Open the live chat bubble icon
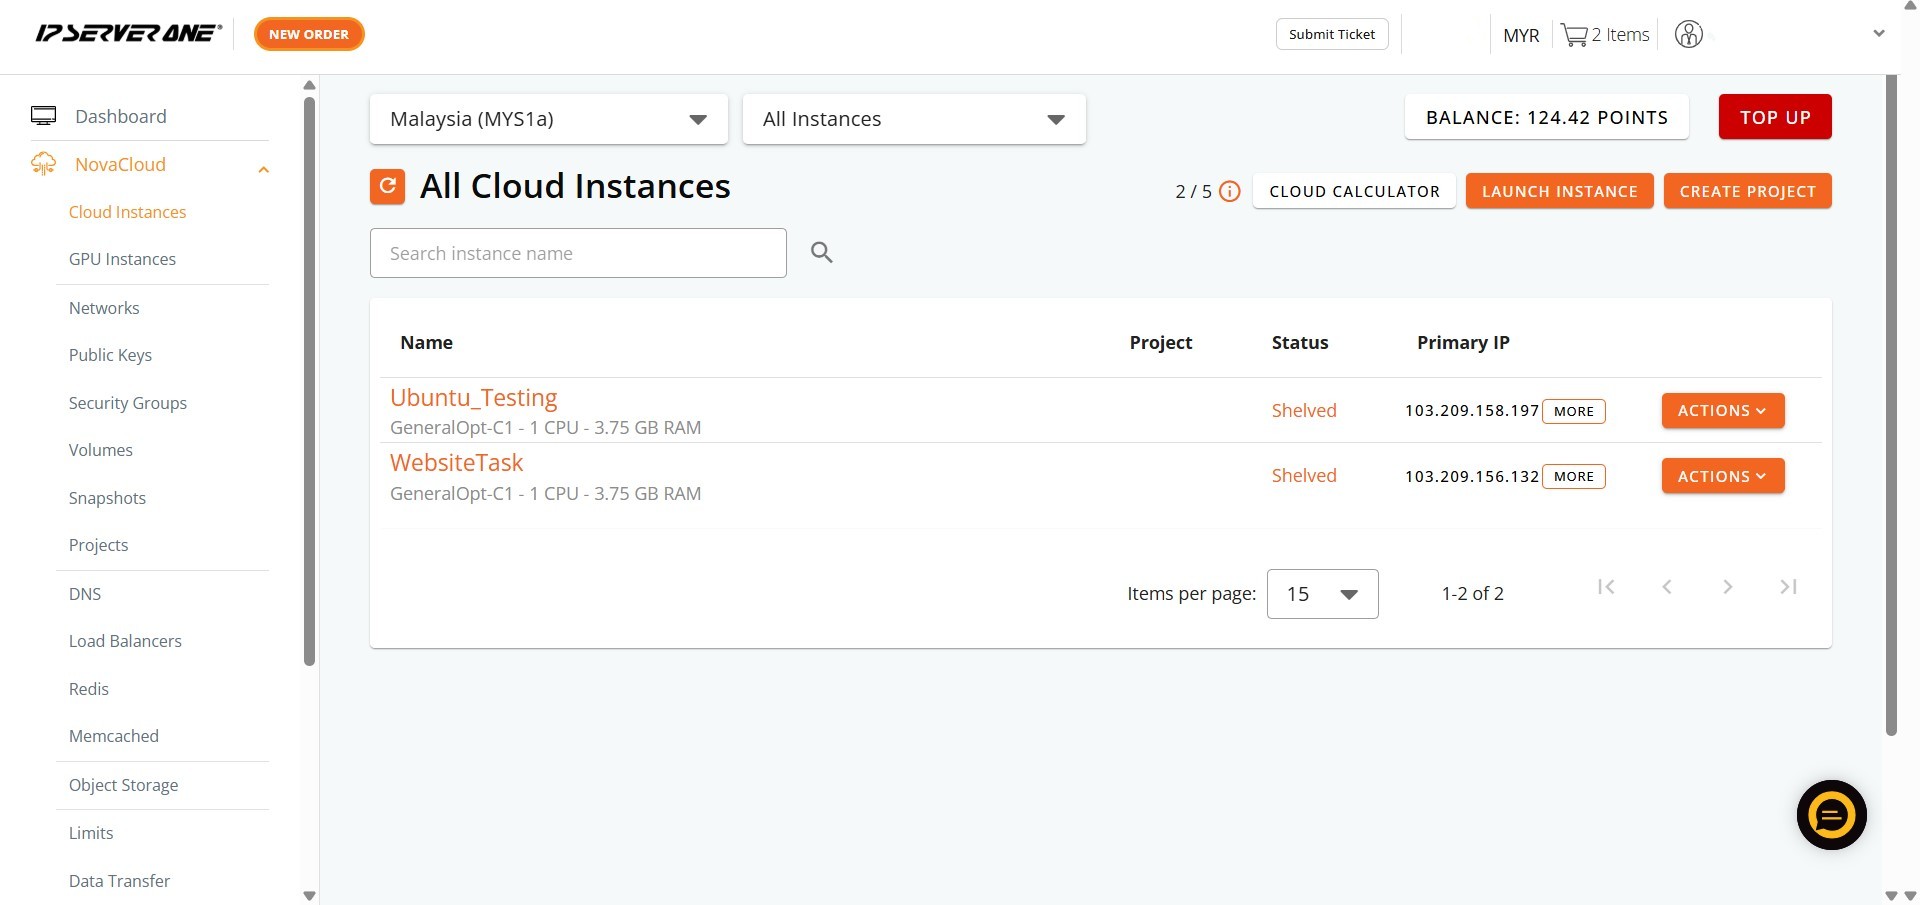 pos(1832,815)
